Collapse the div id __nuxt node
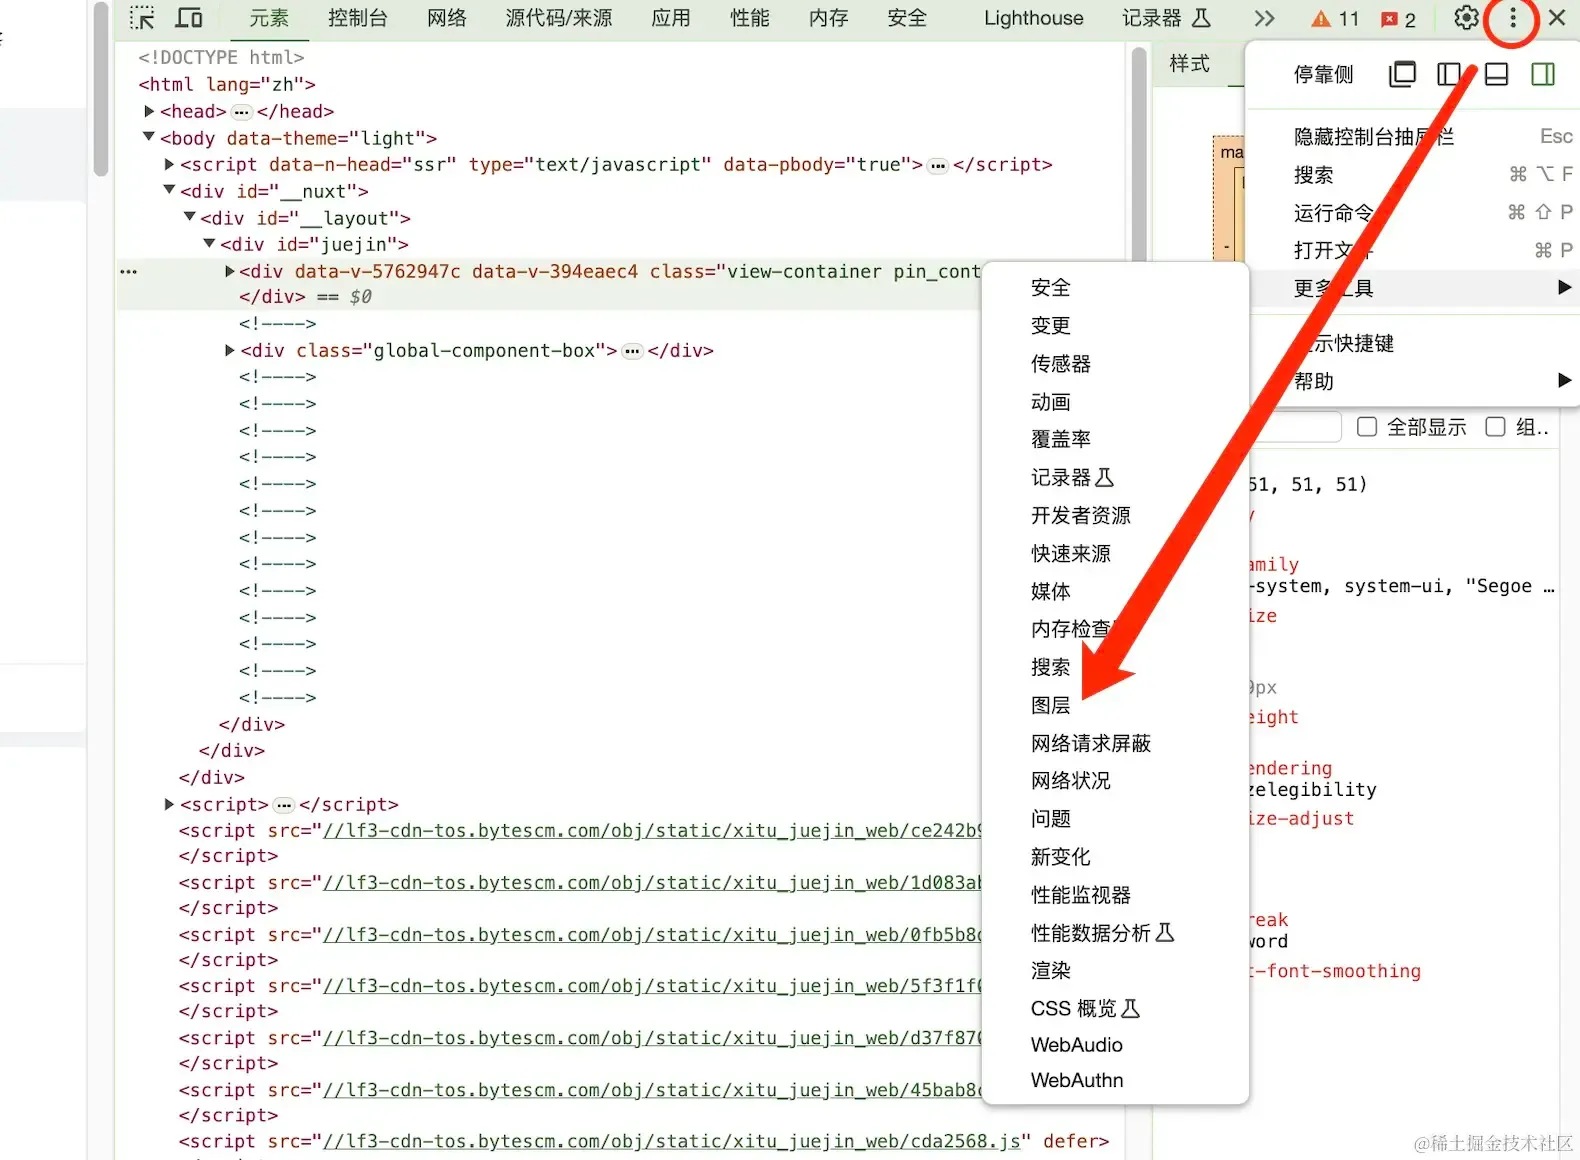Screen dimensions: 1580x1160 [x=169, y=190]
